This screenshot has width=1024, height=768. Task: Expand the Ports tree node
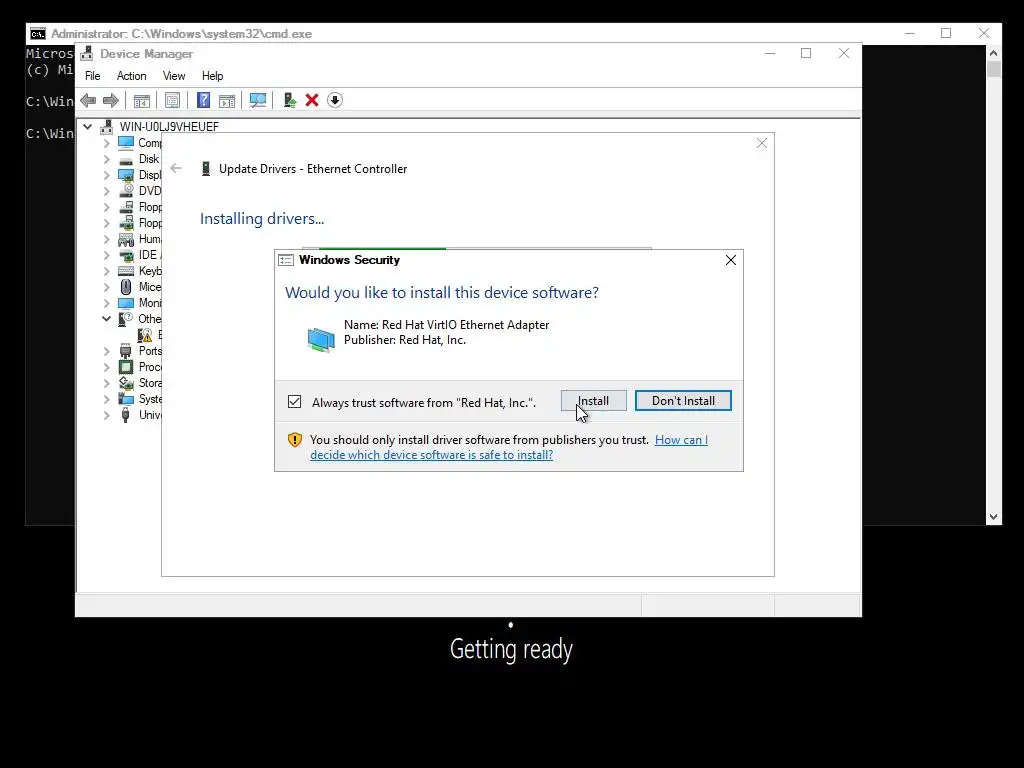click(x=106, y=351)
